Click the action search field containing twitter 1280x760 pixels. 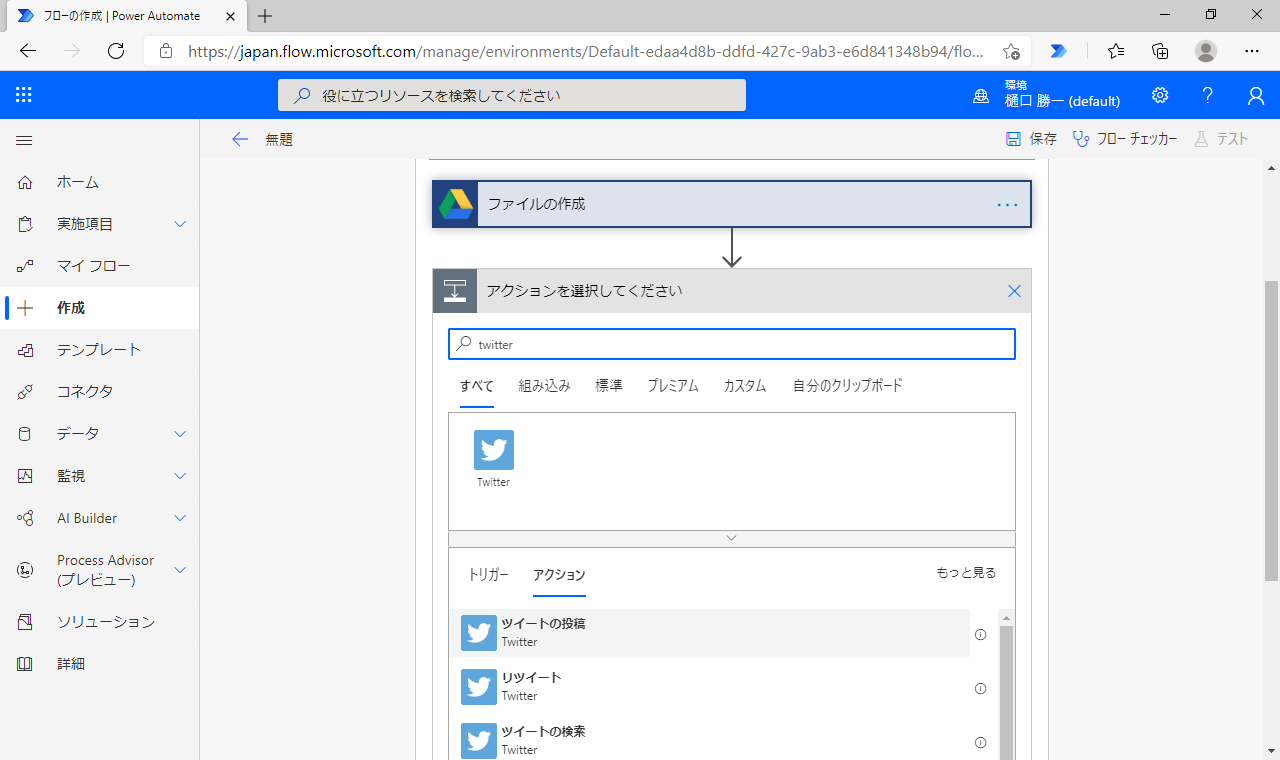(732, 344)
